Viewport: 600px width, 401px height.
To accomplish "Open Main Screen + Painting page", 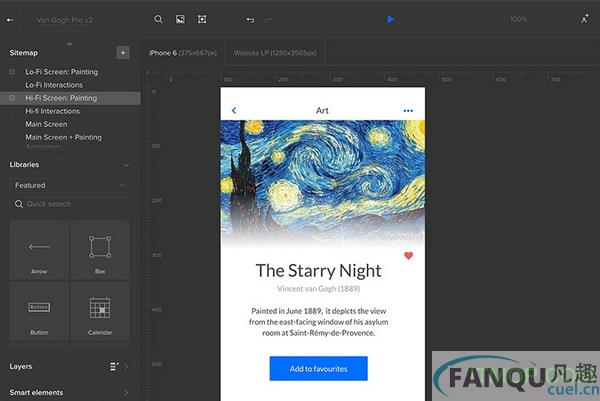I will 64,137.
